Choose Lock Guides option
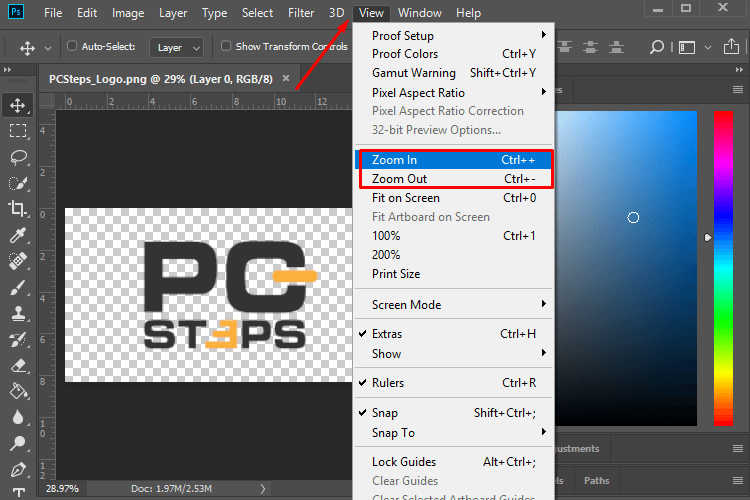750x500 pixels. coord(453,462)
